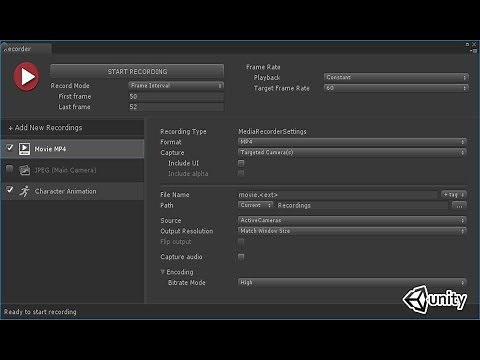The image size is (480, 360).
Task: Click the JPEG image sequence icon
Action: (24, 170)
